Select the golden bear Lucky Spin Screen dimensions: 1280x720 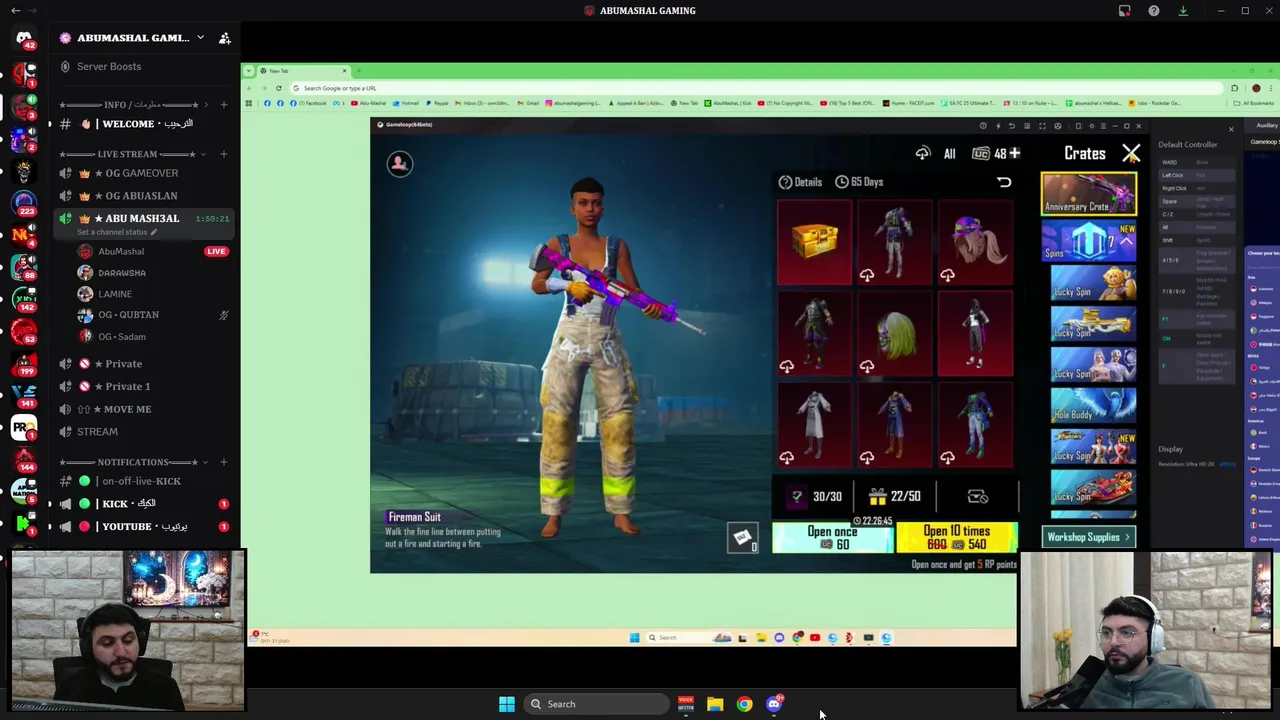pyautogui.click(x=1093, y=282)
